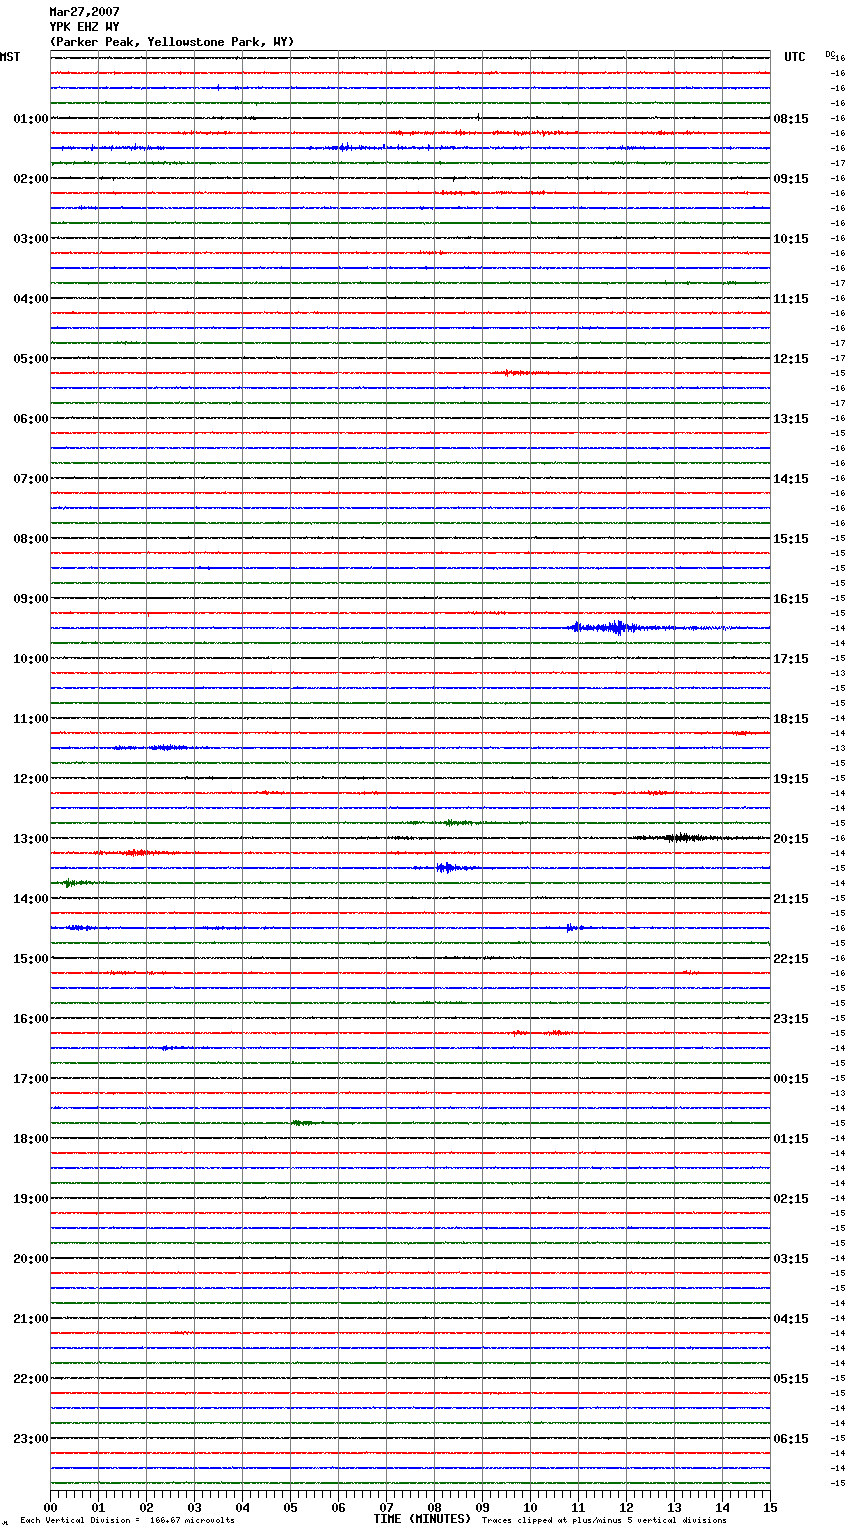Click the "03:15" UTC time label

[x=791, y=1259]
